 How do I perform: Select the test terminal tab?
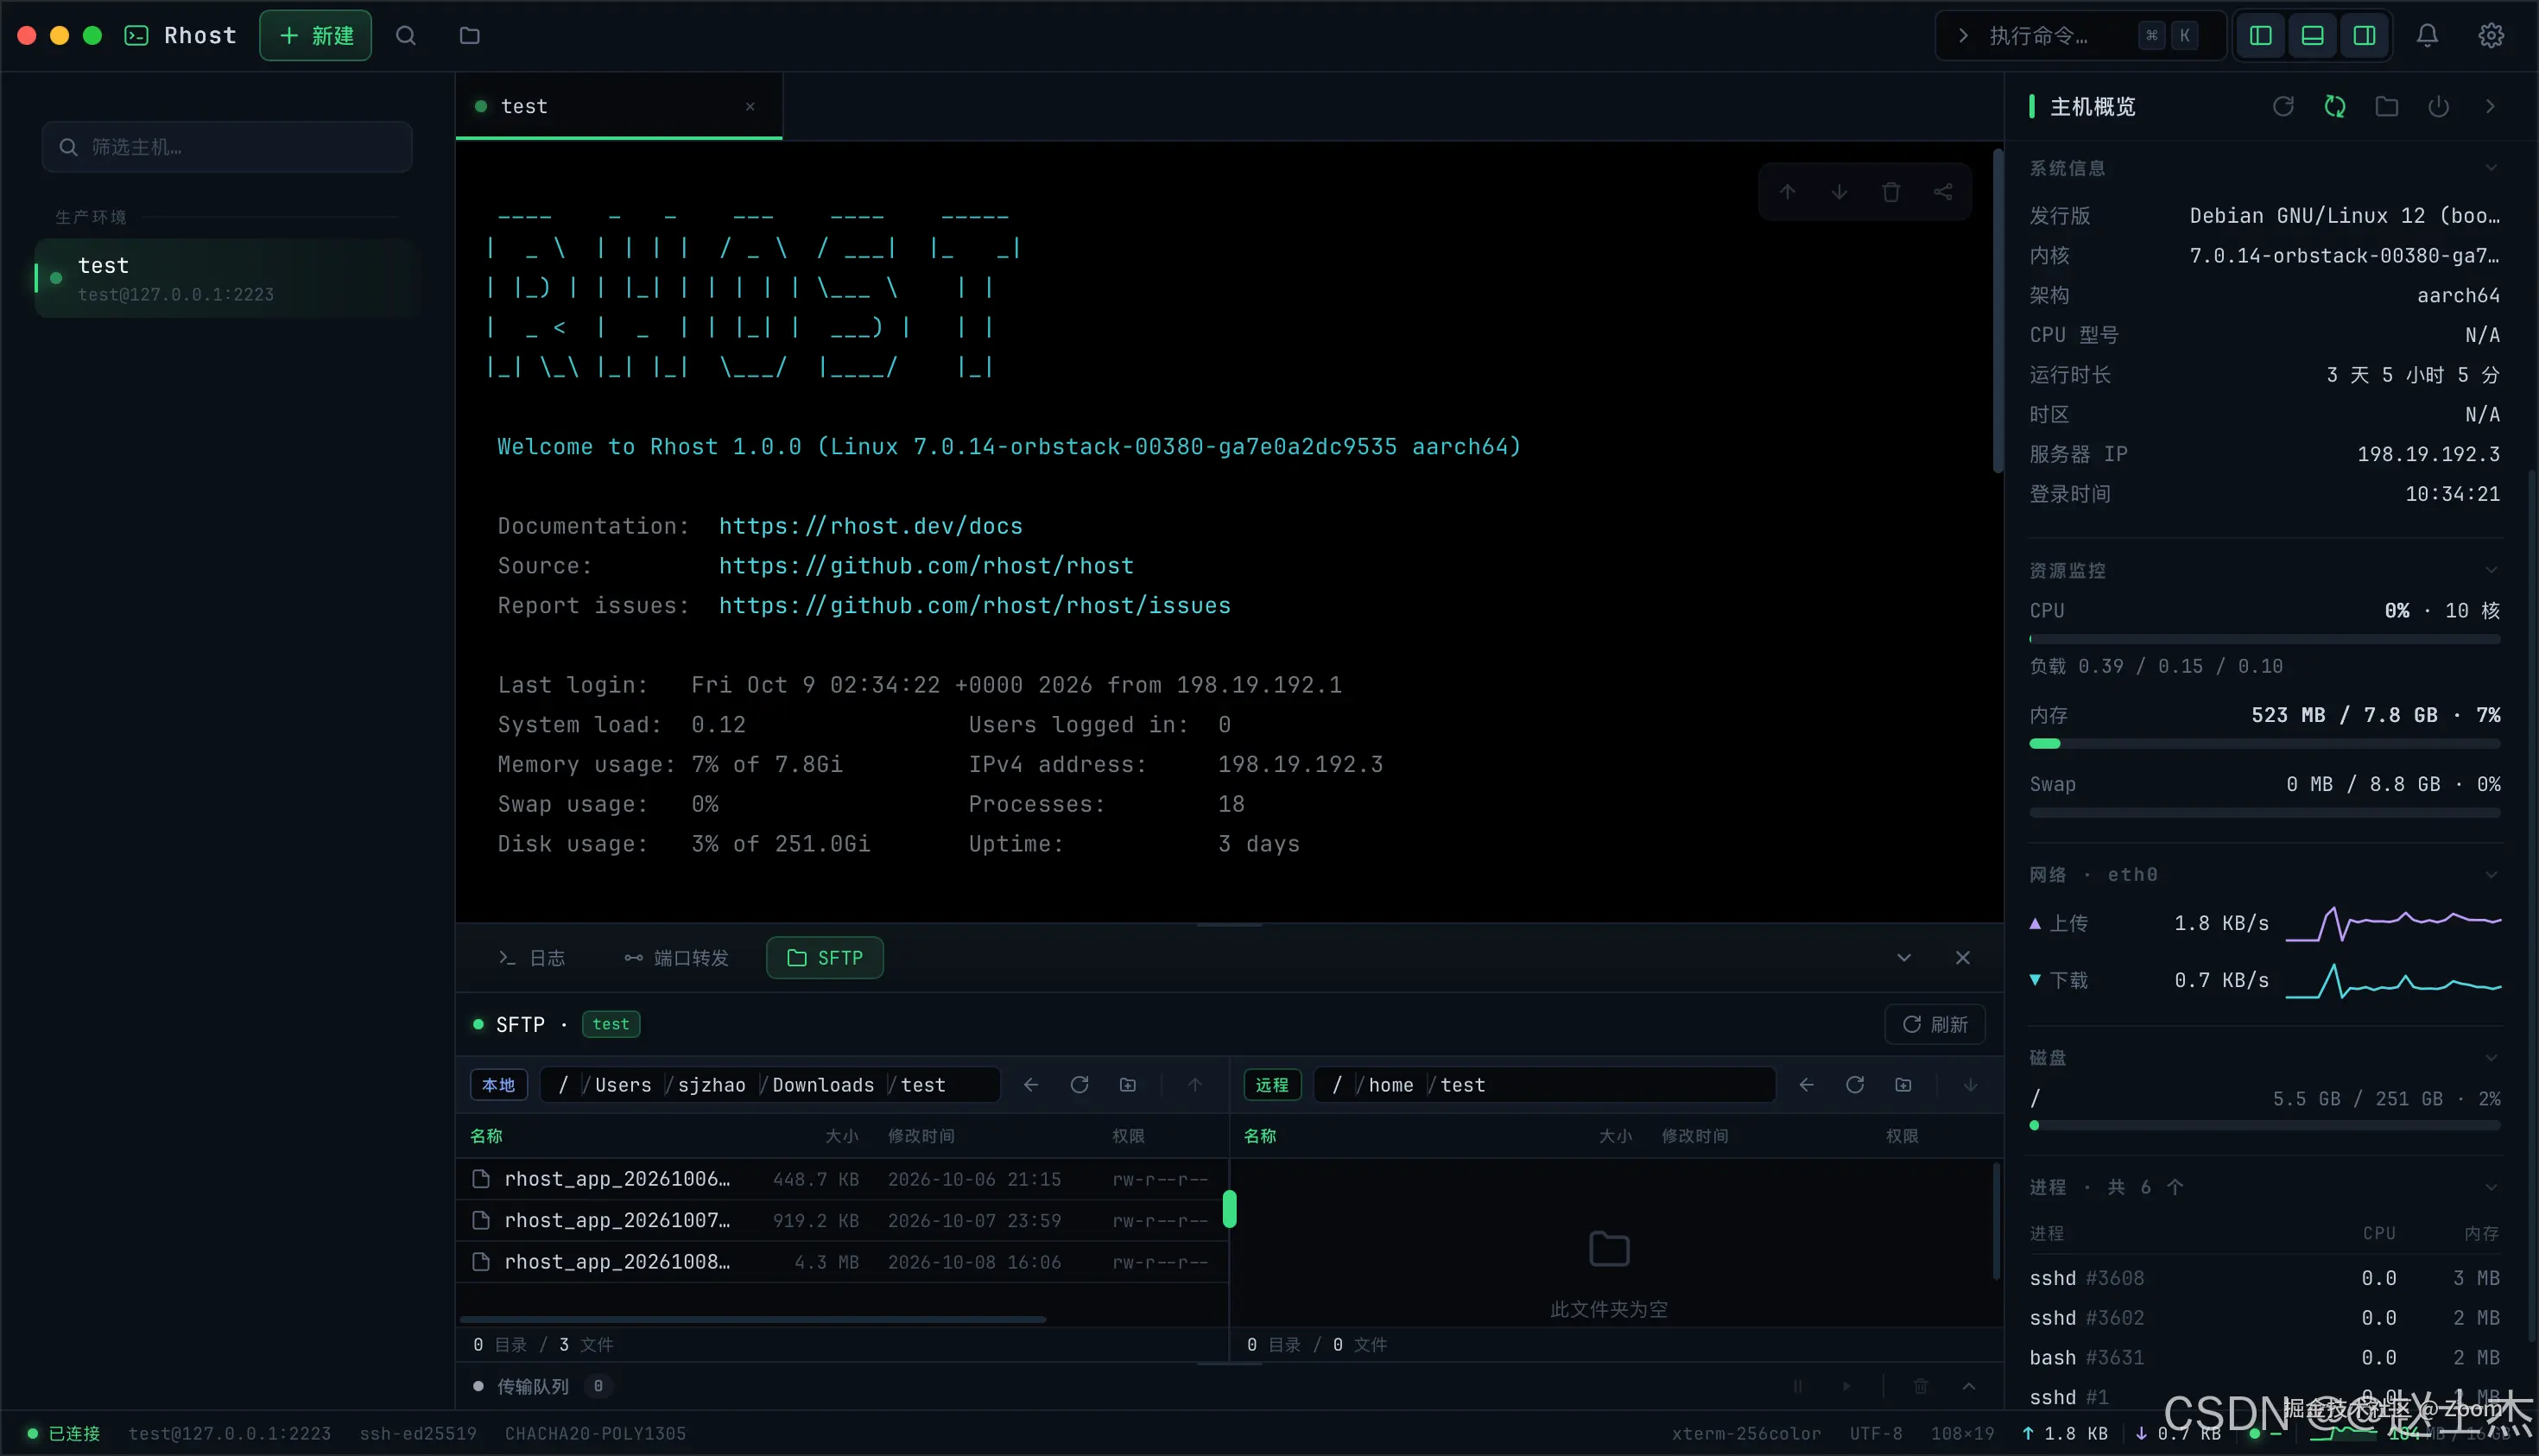click(x=618, y=106)
